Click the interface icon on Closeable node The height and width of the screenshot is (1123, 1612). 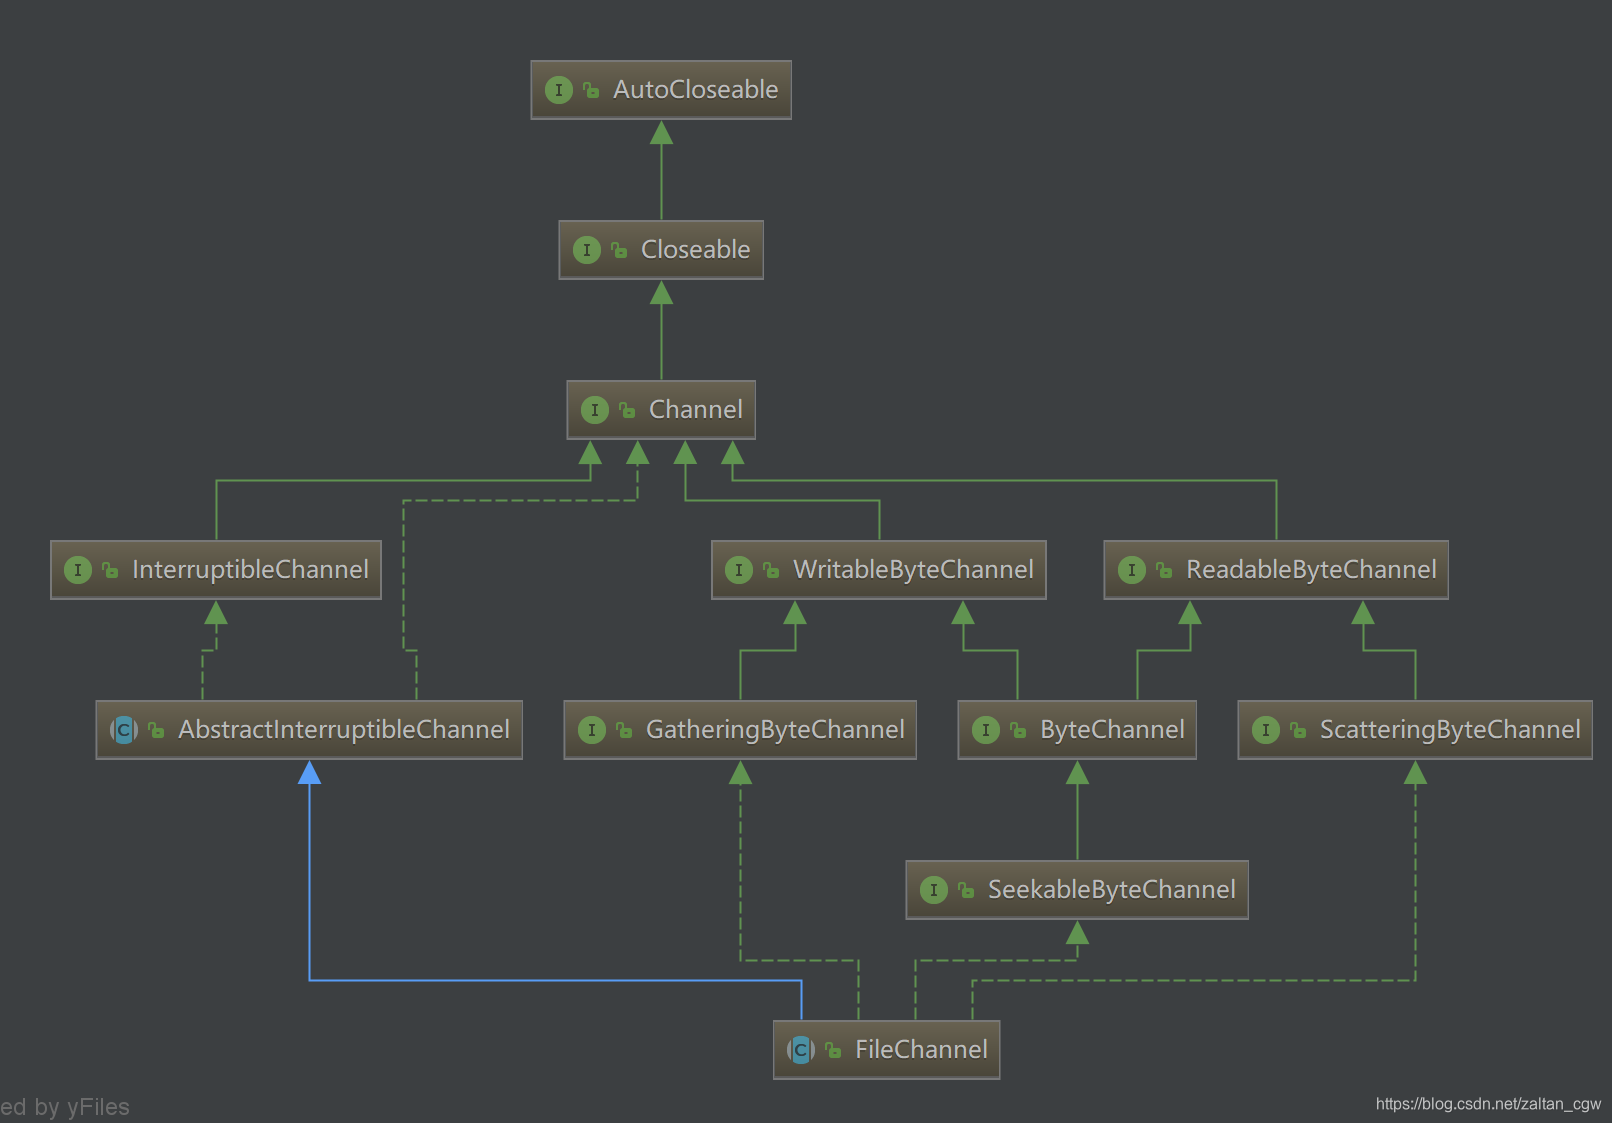(x=587, y=250)
